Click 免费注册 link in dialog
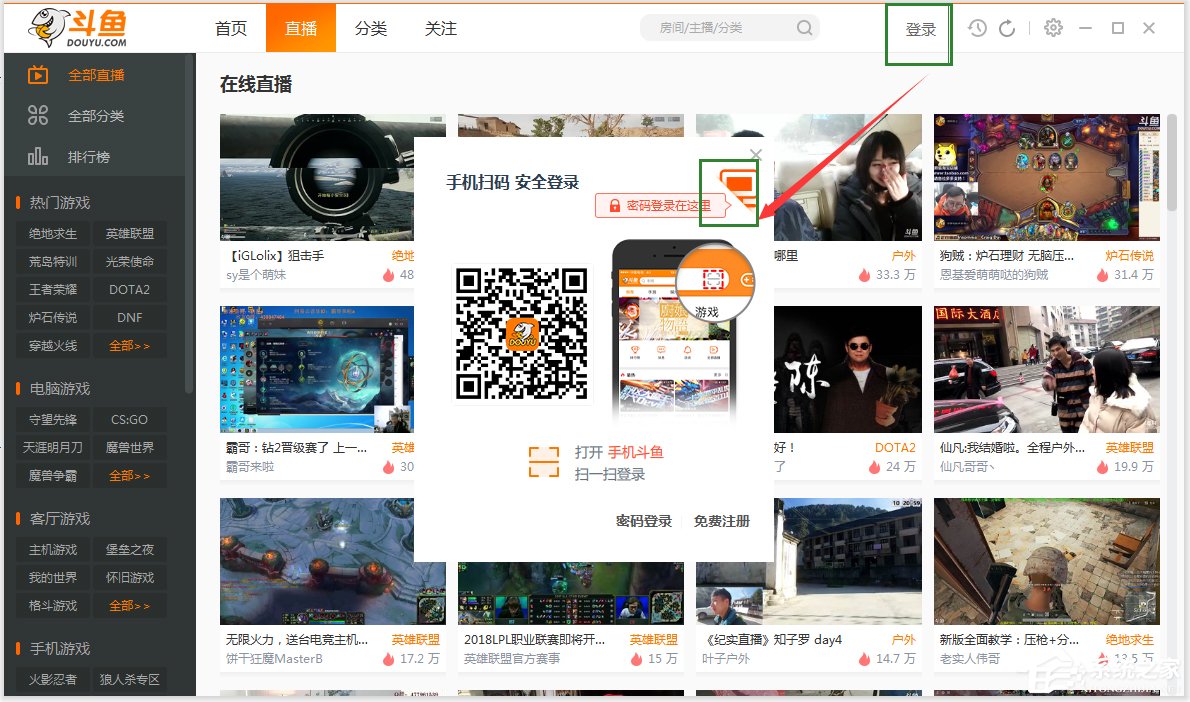This screenshot has width=1190, height=702. (722, 521)
